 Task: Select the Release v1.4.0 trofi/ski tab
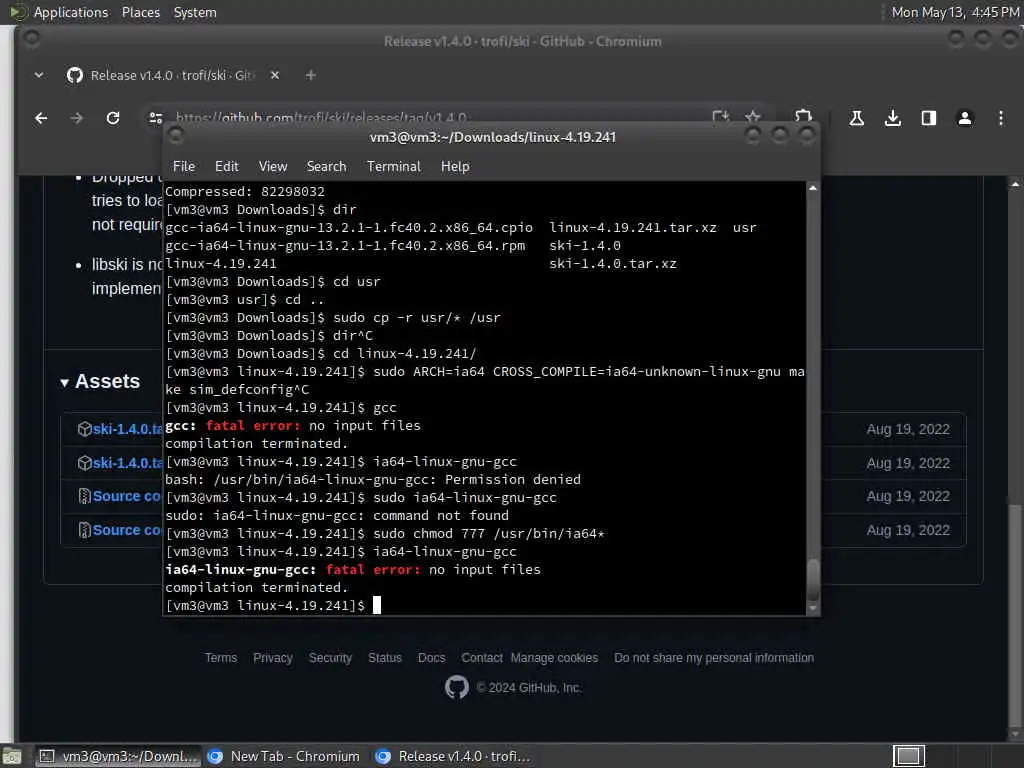coord(171,75)
